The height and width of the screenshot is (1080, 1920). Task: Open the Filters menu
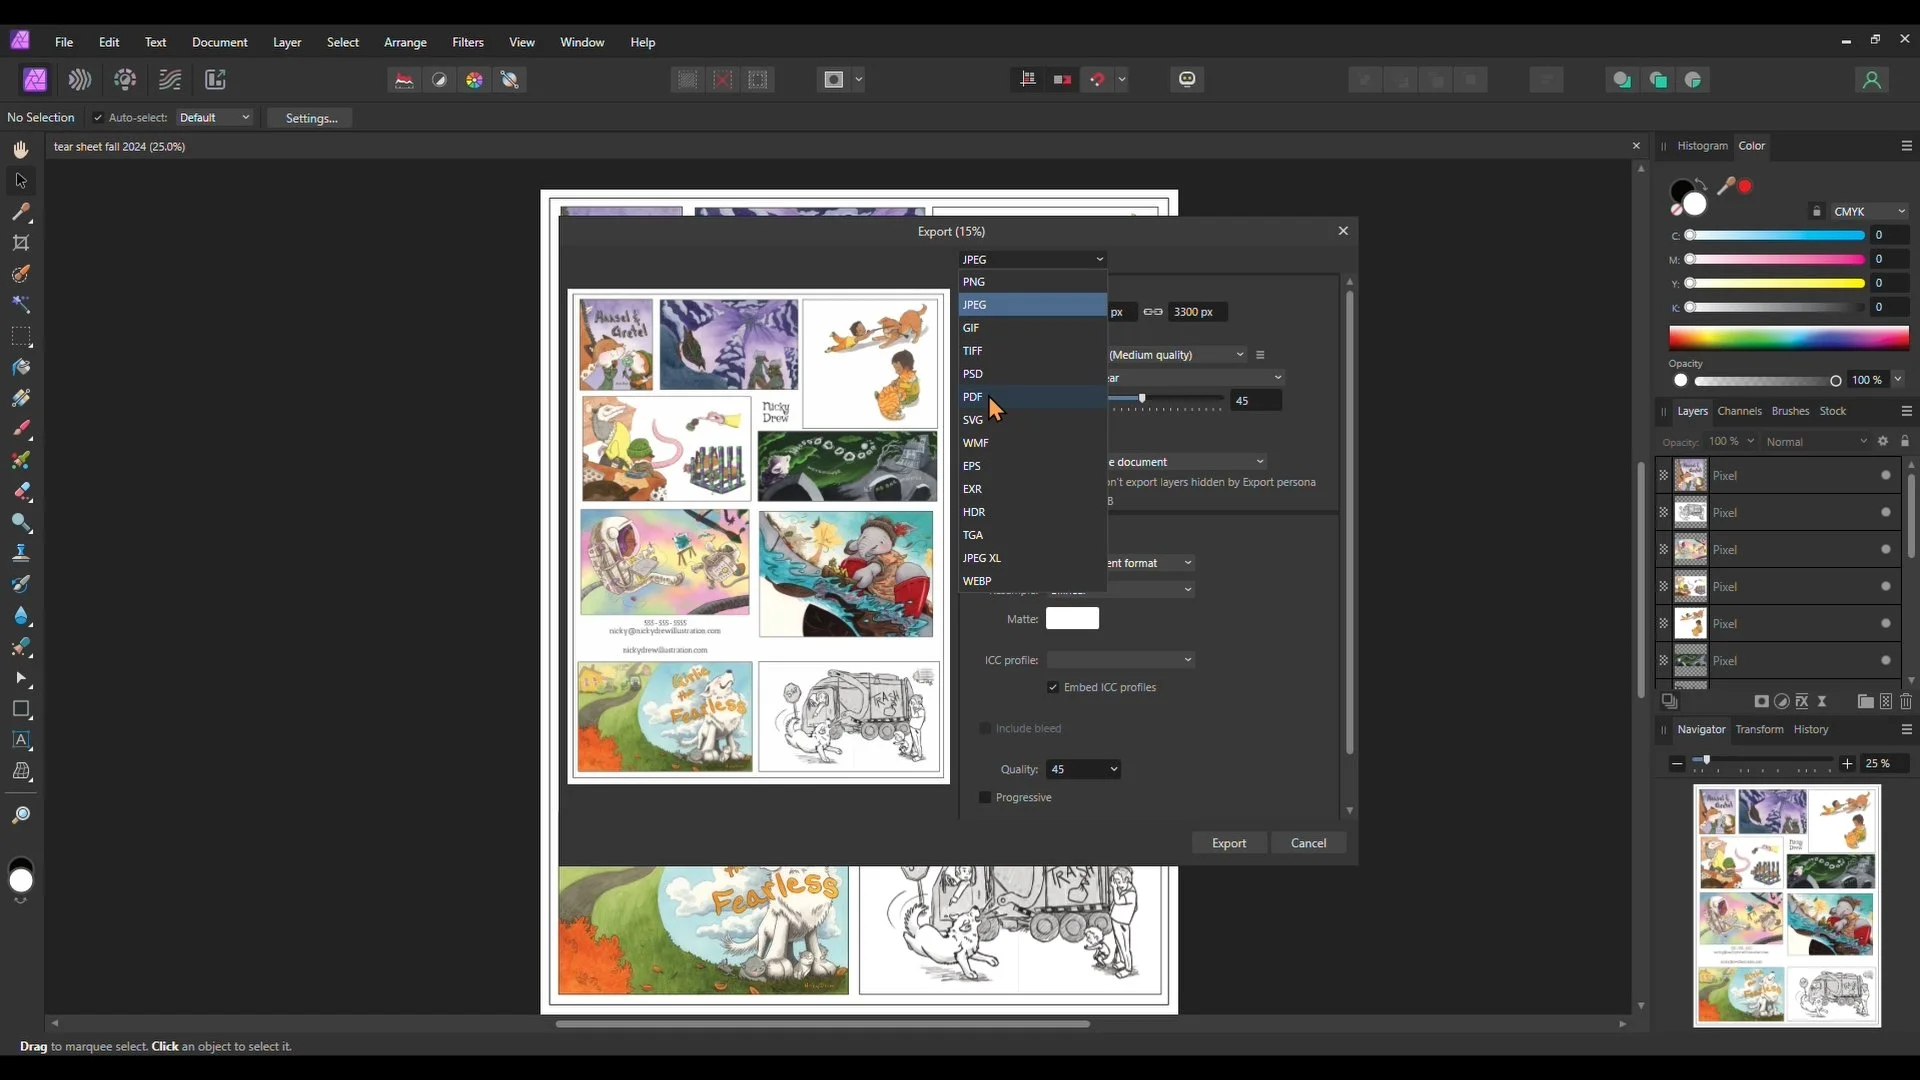tap(467, 42)
